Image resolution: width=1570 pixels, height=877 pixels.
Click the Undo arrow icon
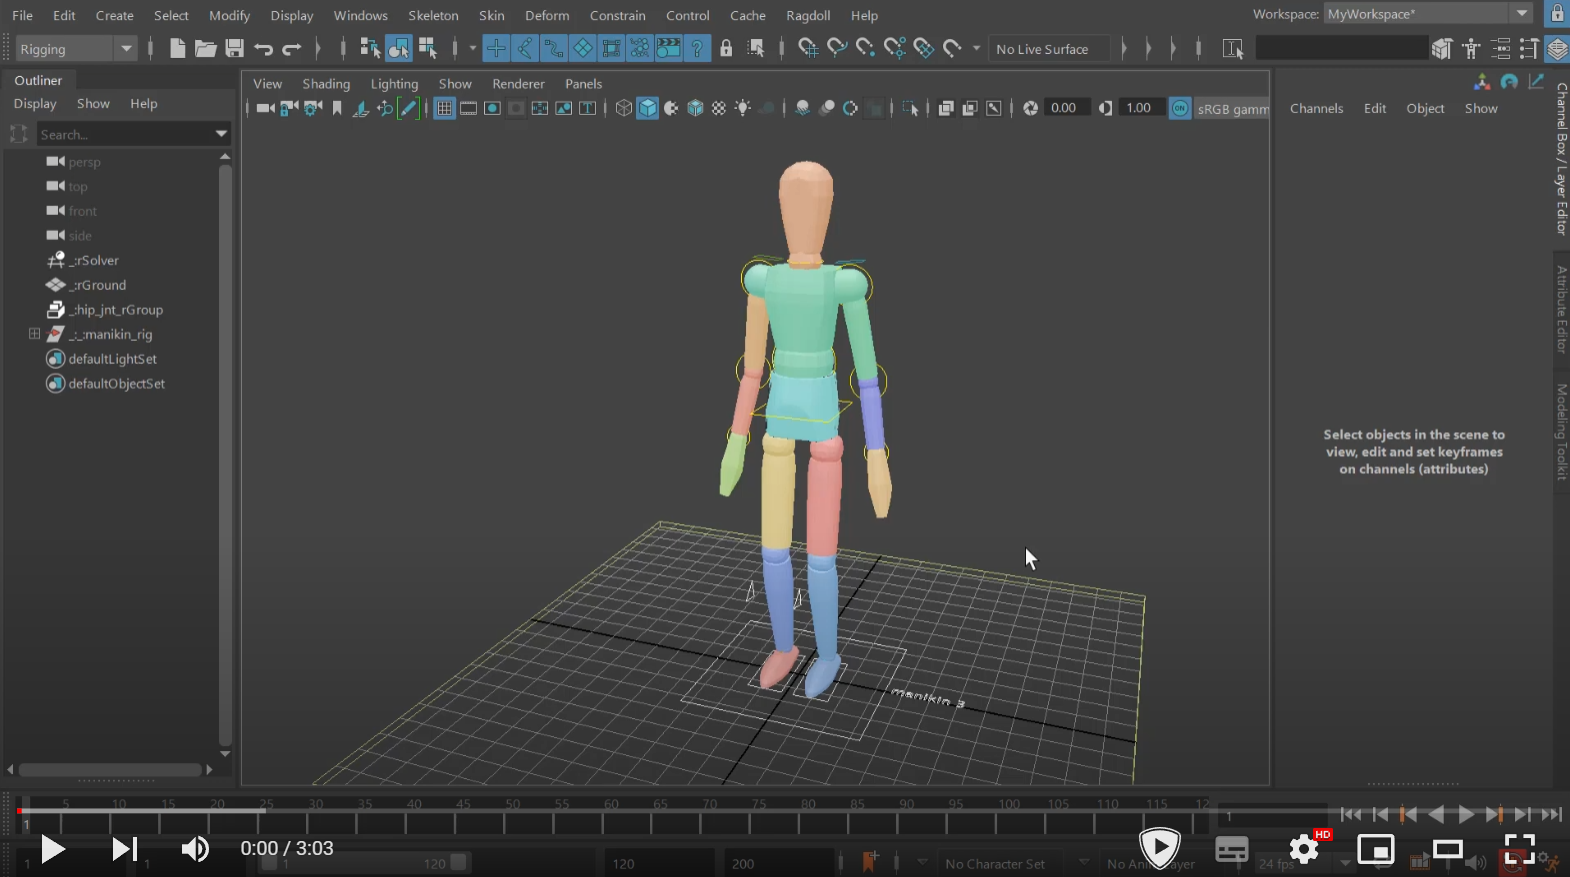tap(263, 48)
